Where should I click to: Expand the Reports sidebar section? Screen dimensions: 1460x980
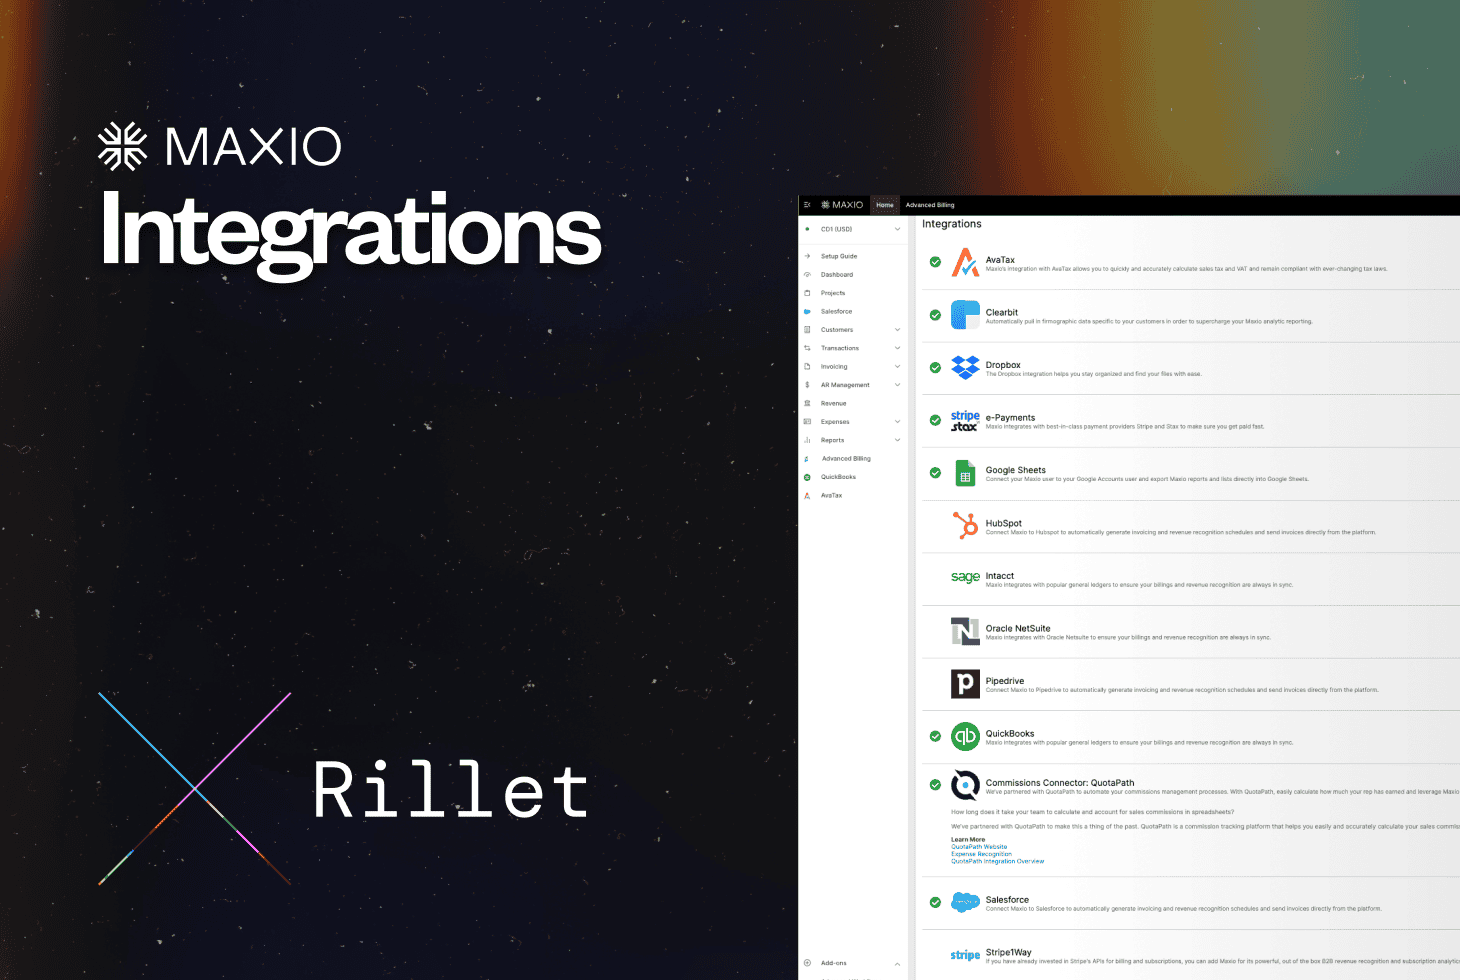pyautogui.click(x=897, y=440)
